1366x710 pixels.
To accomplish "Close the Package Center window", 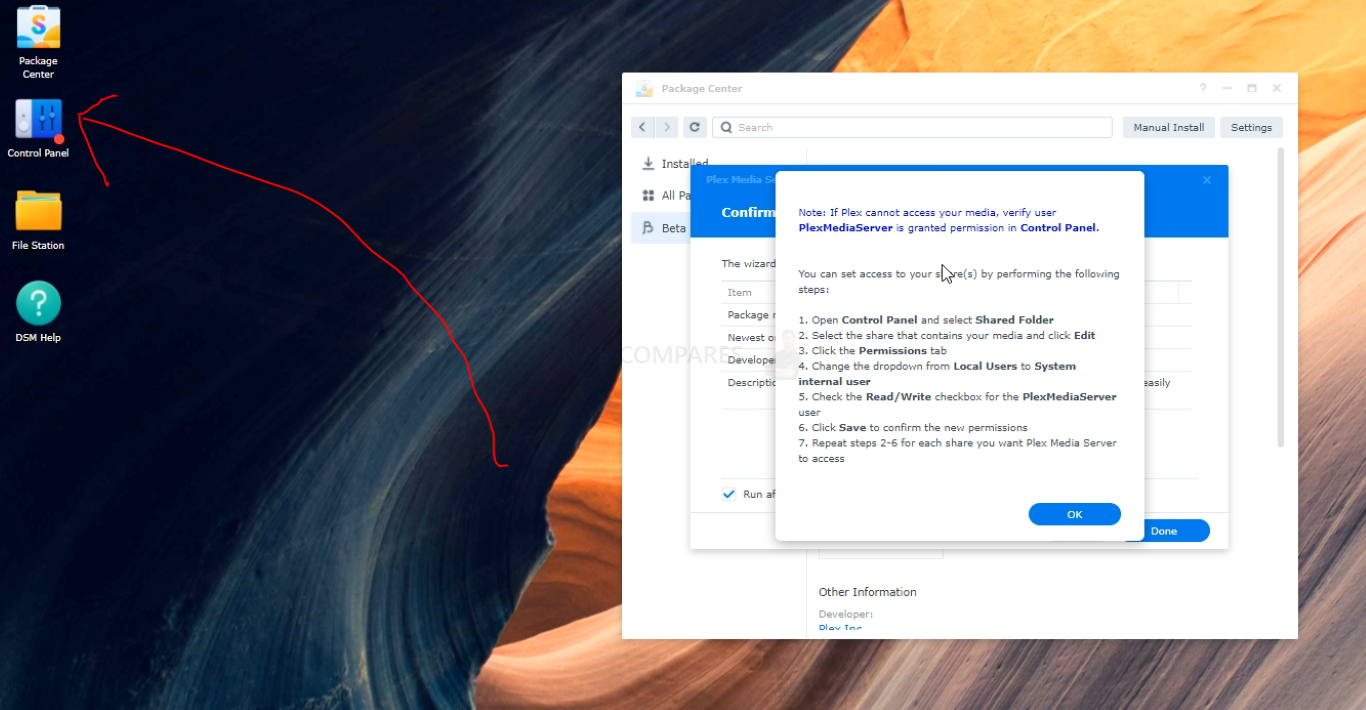I will pos(1276,88).
